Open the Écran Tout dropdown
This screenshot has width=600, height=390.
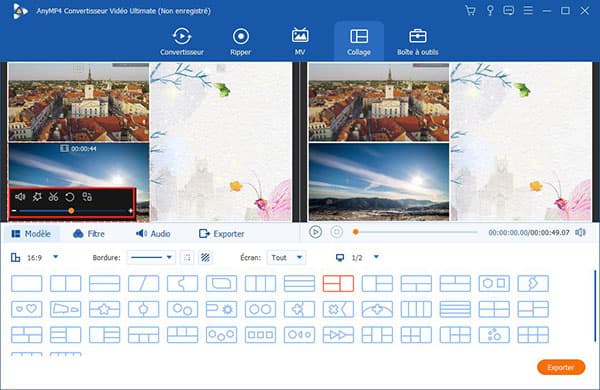click(287, 258)
